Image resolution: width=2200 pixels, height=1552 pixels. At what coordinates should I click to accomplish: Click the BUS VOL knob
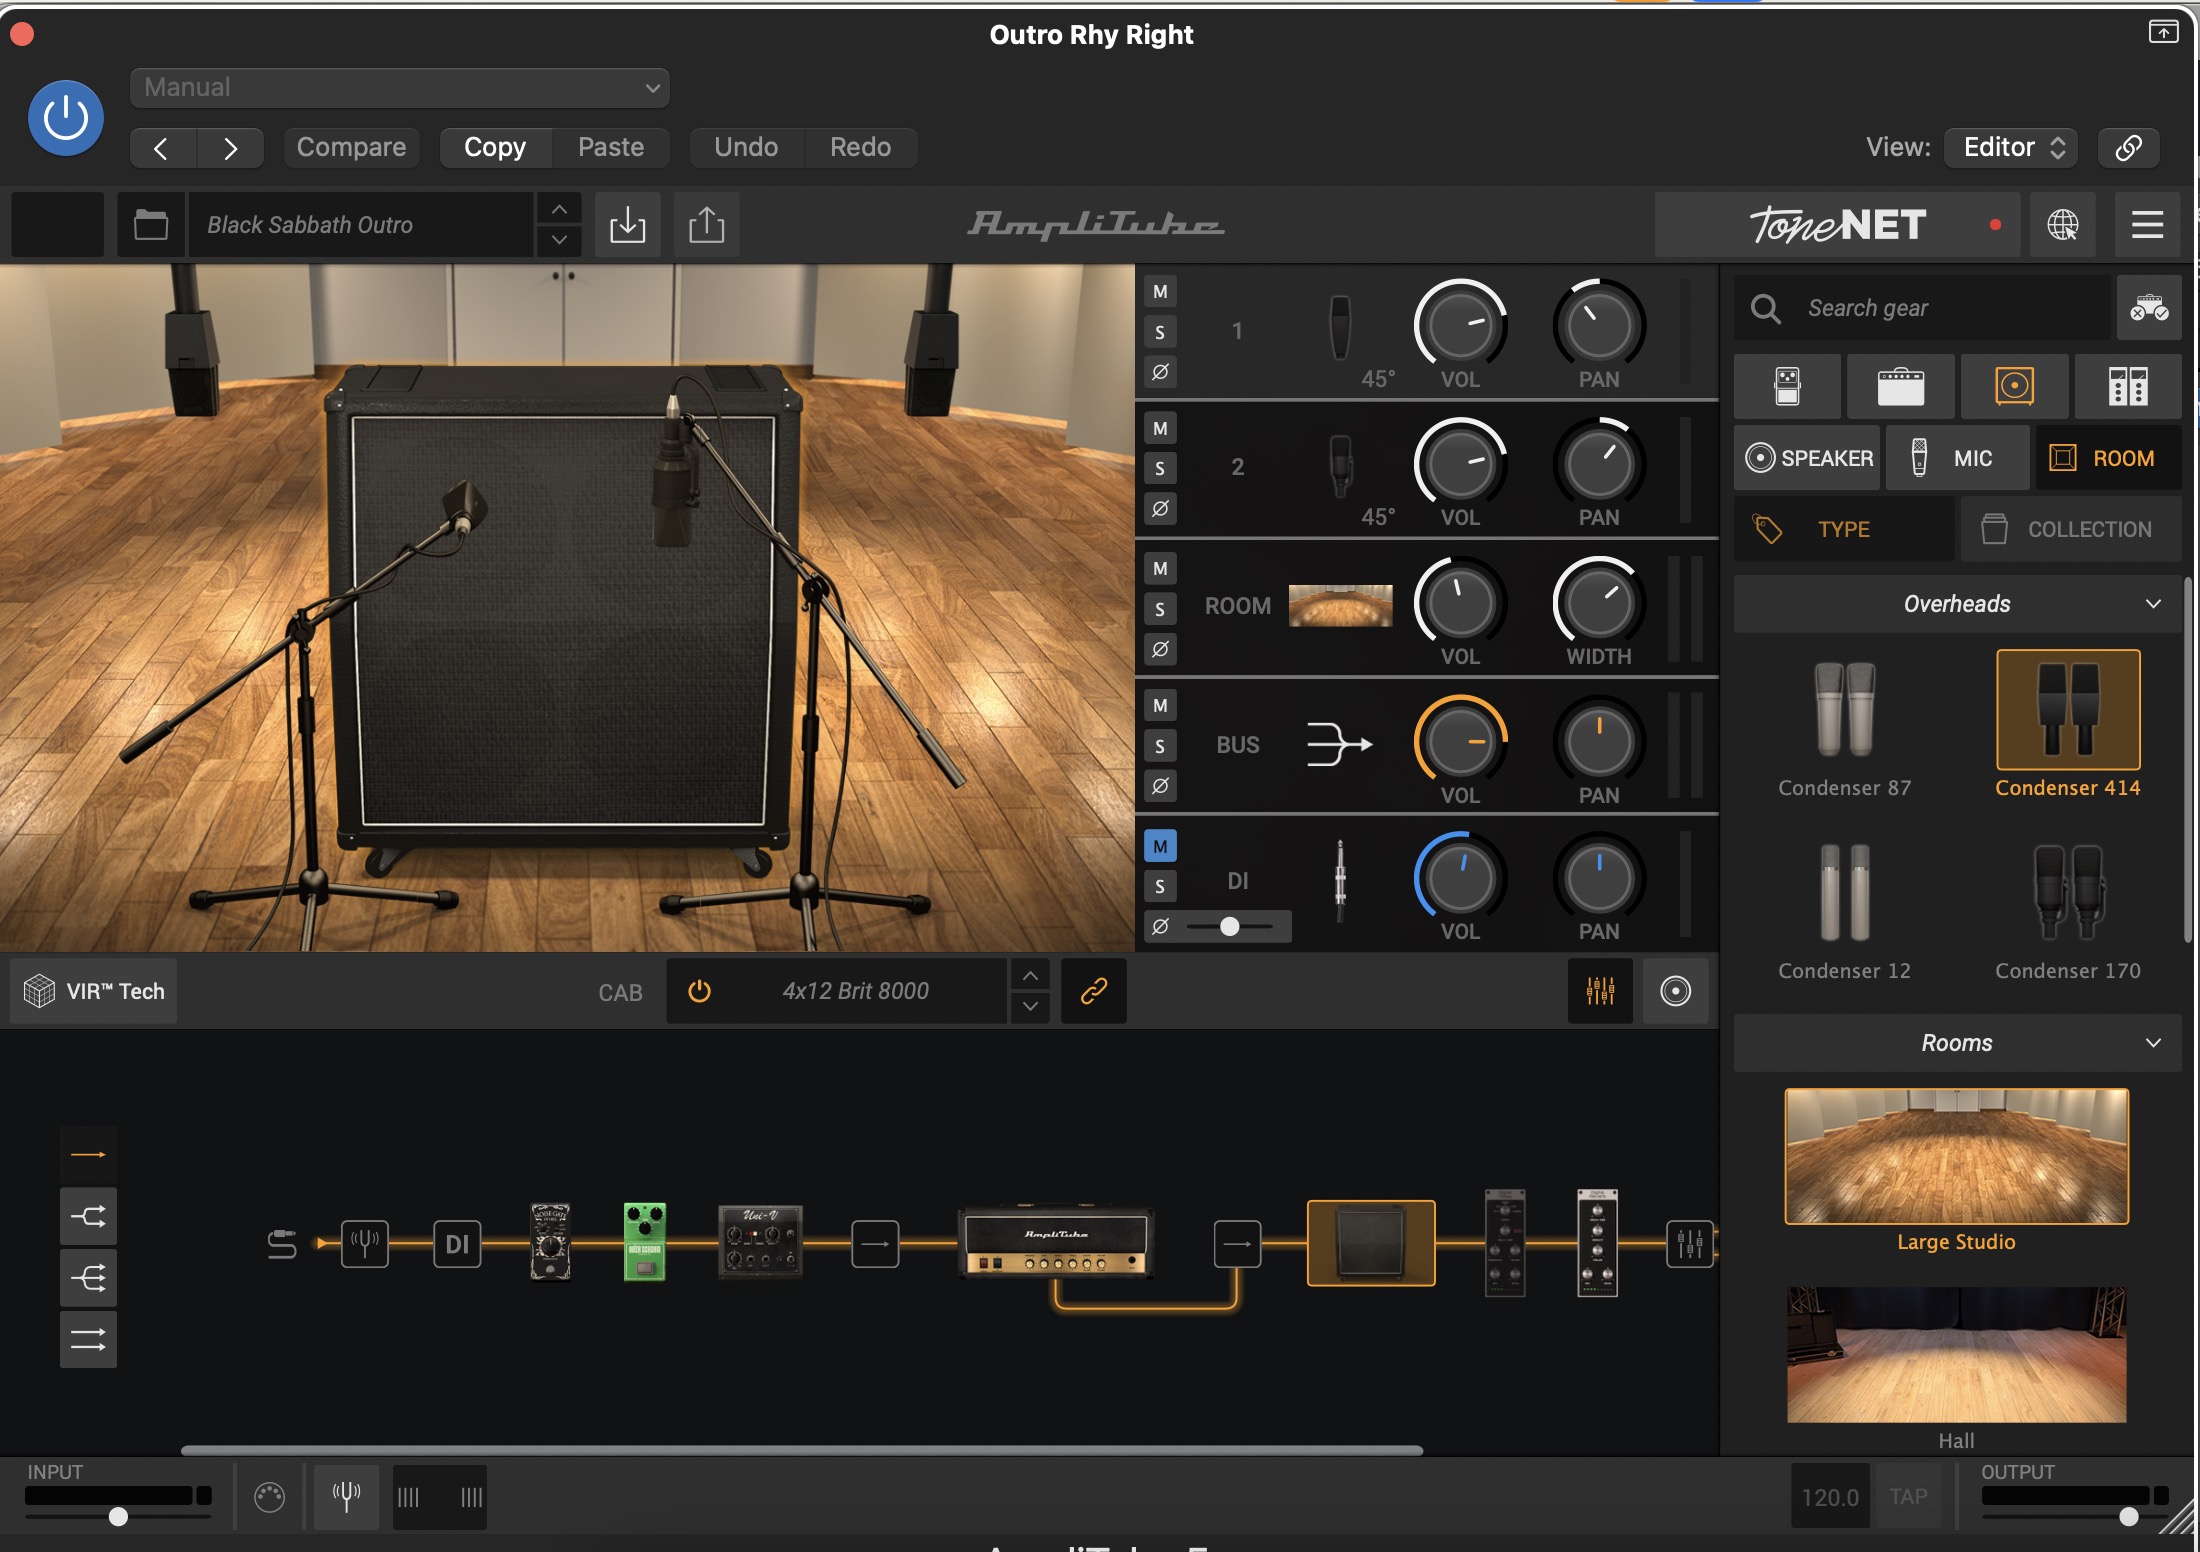(1460, 742)
